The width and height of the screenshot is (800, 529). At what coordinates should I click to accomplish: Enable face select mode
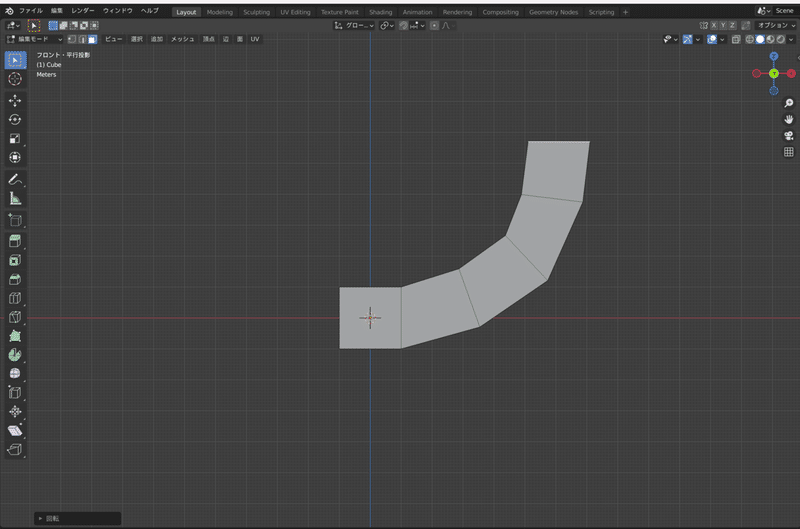click(92, 39)
